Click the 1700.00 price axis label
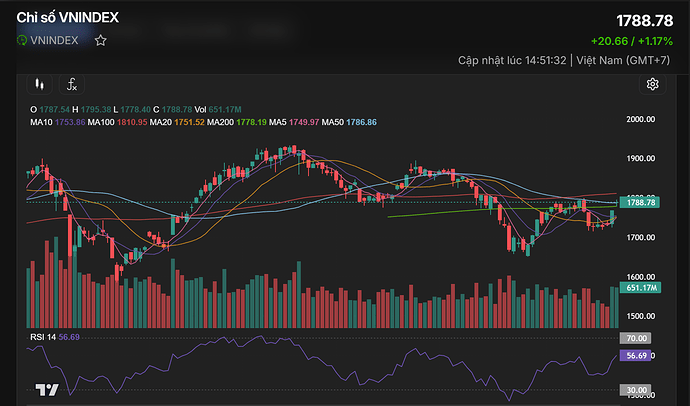 click(641, 238)
